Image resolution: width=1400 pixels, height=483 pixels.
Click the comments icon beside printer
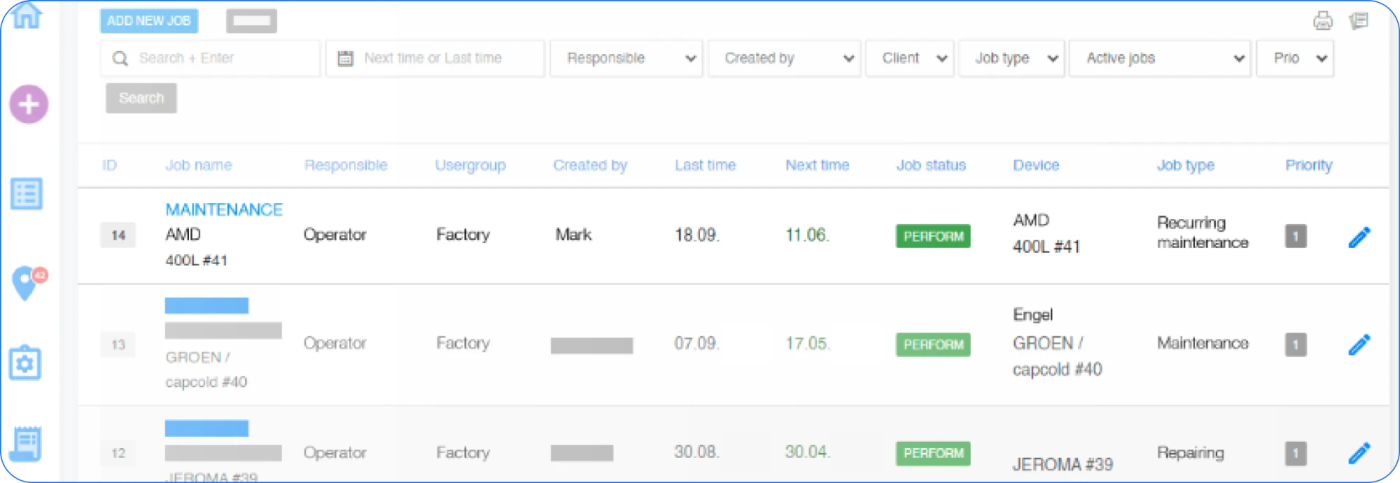coord(1358,21)
